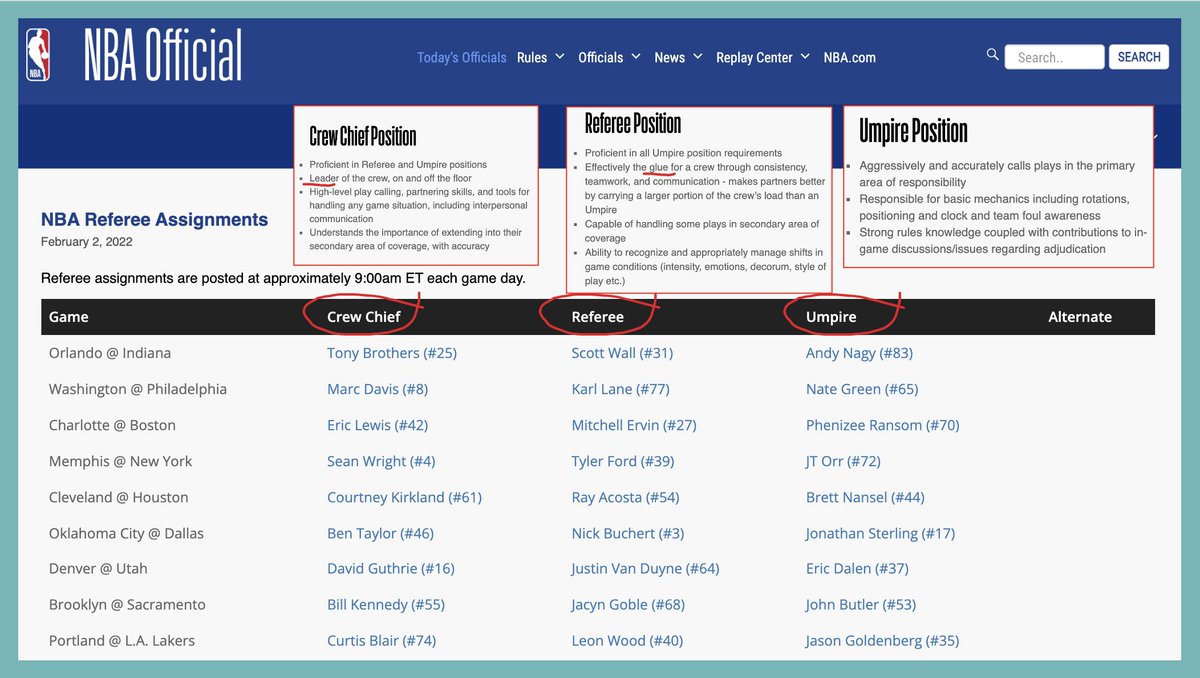The image size is (1200, 678).
Task: Open the NBA.com menu link
Action: [x=850, y=57]
